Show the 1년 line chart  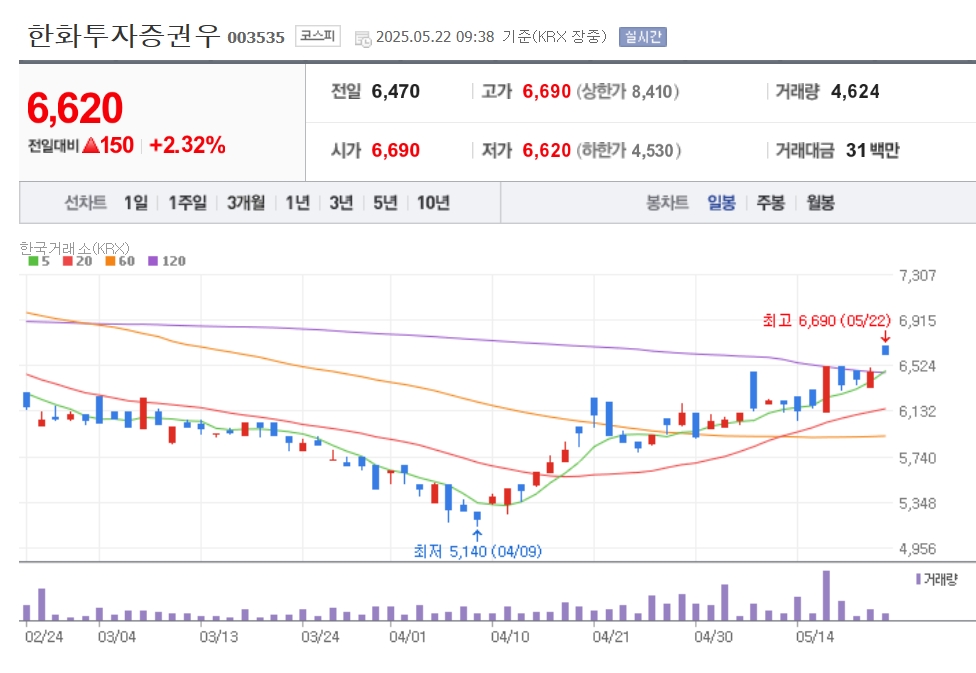(298, 202)
